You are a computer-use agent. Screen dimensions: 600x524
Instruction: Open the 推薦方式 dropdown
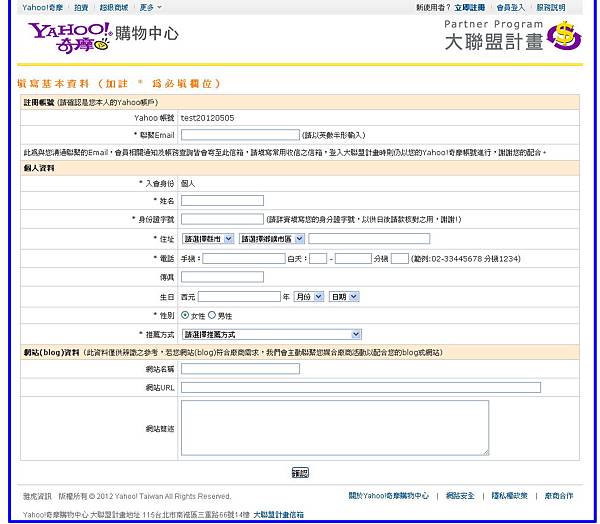272,335
